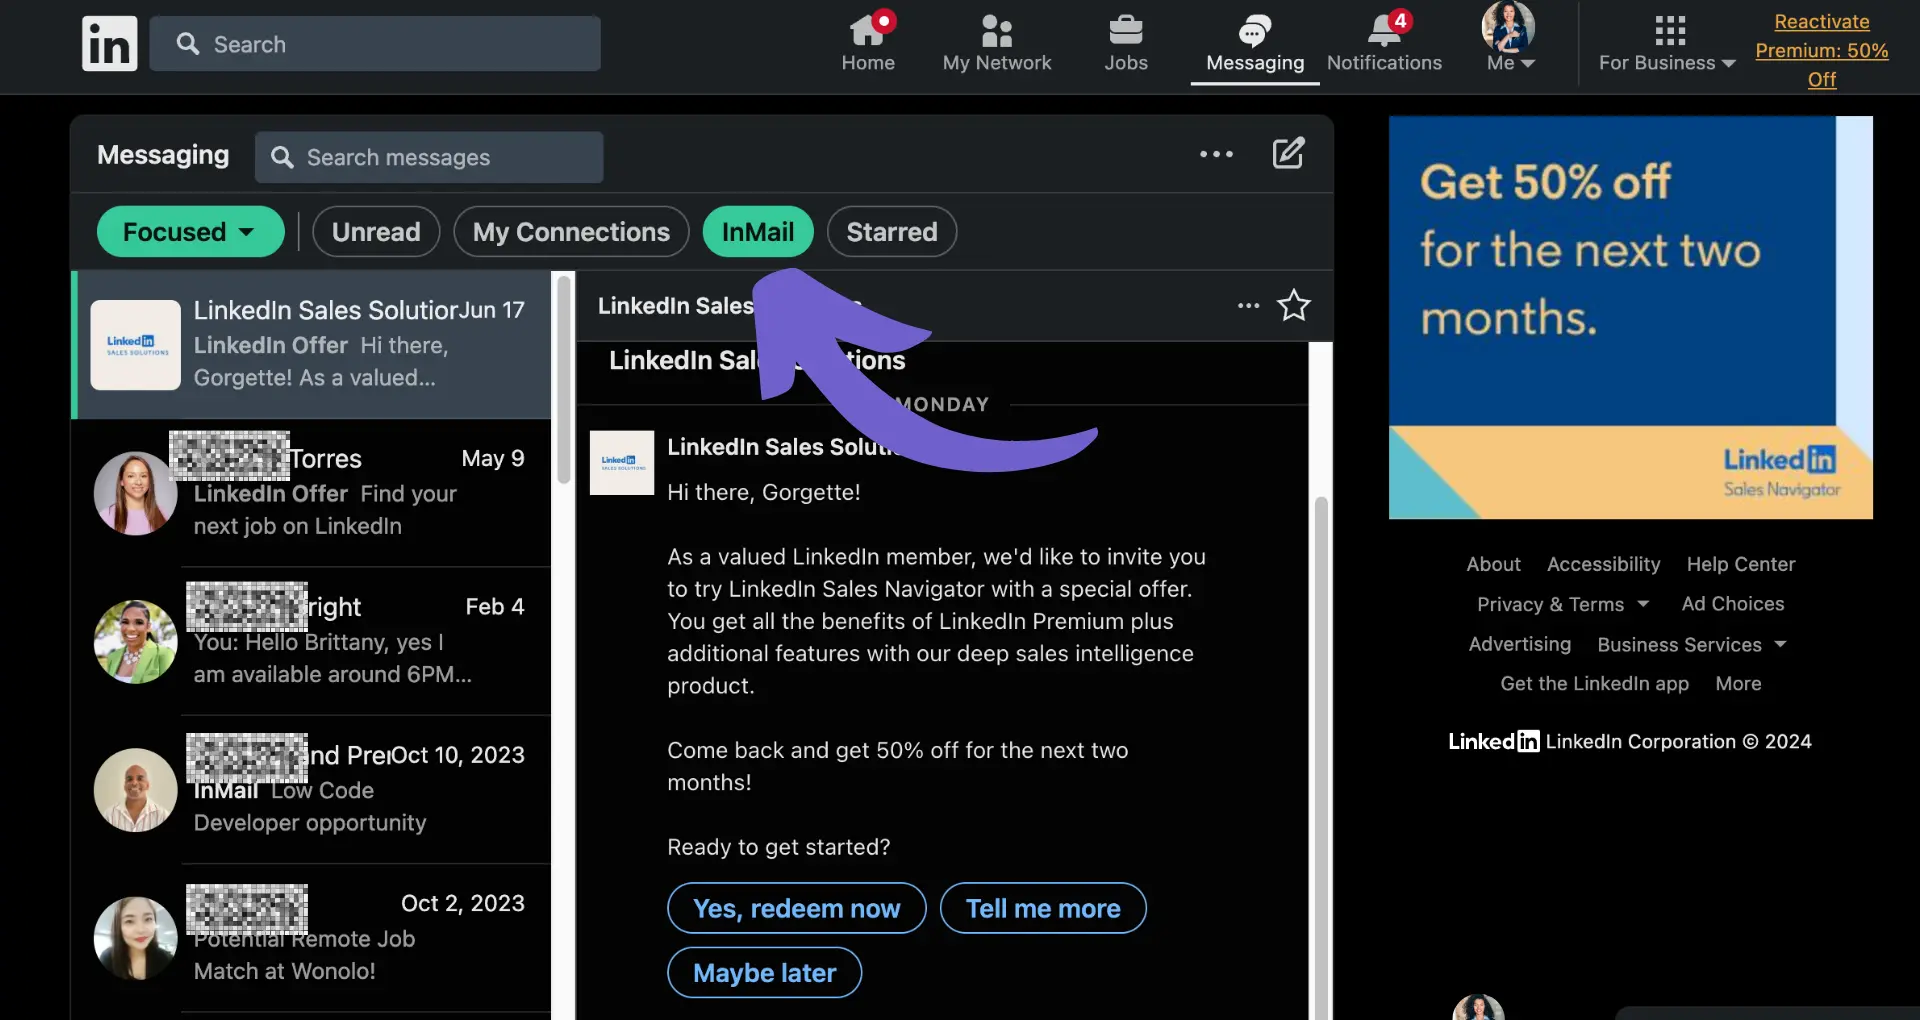Click conversation list scrollbar
The width and height of the screenshot is (1920, 1020).
click(x=564, y=380)
